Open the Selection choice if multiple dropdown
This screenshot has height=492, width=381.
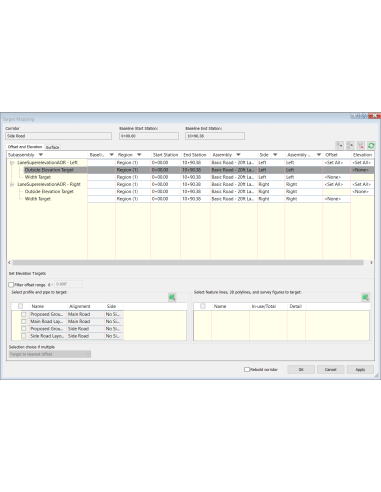tap(50, 354)
